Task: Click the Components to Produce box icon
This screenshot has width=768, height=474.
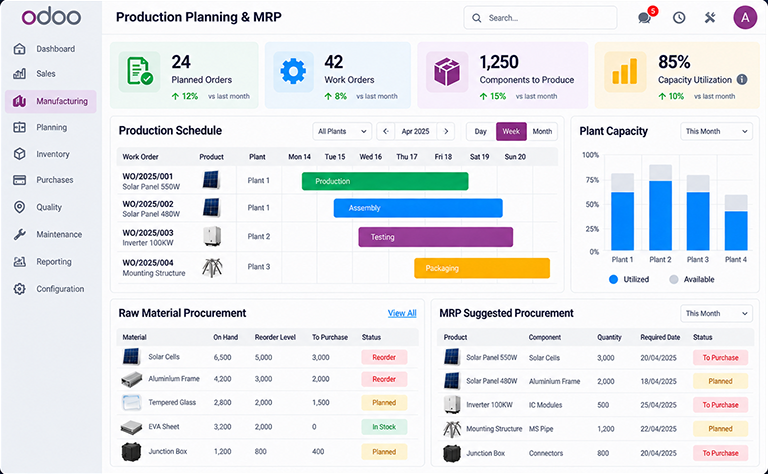Action: [x=447, y=71]
